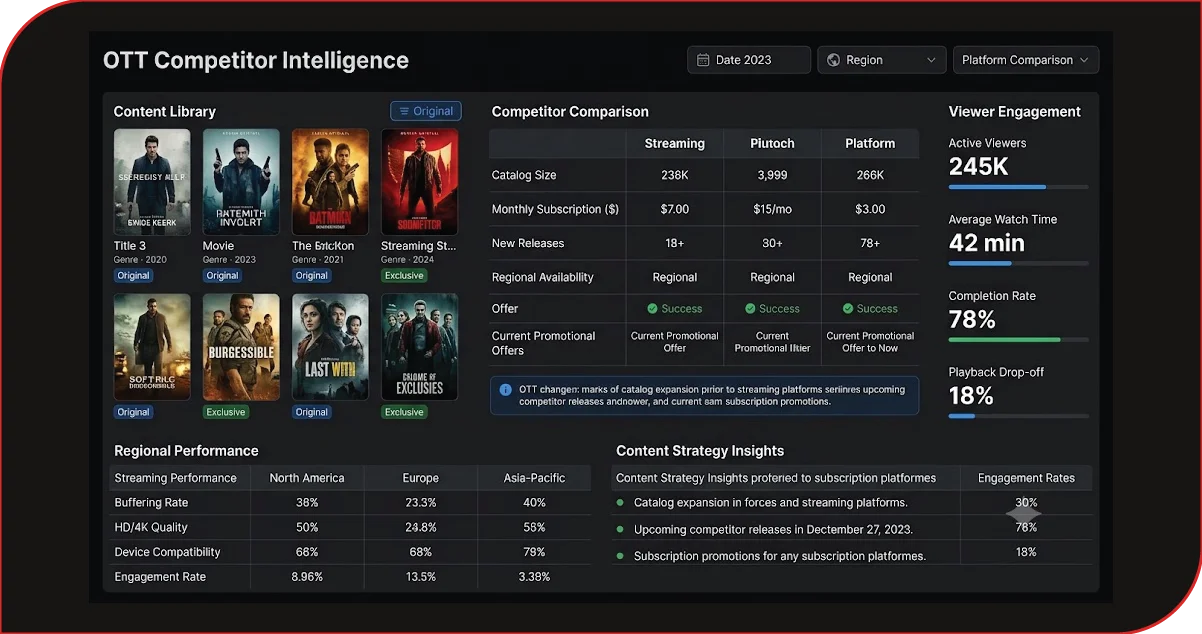Image resolution: width=1202 pixels, height=634 pixels.
Task: Click the blue info icon in OTT note
Action: pos(506,389)
